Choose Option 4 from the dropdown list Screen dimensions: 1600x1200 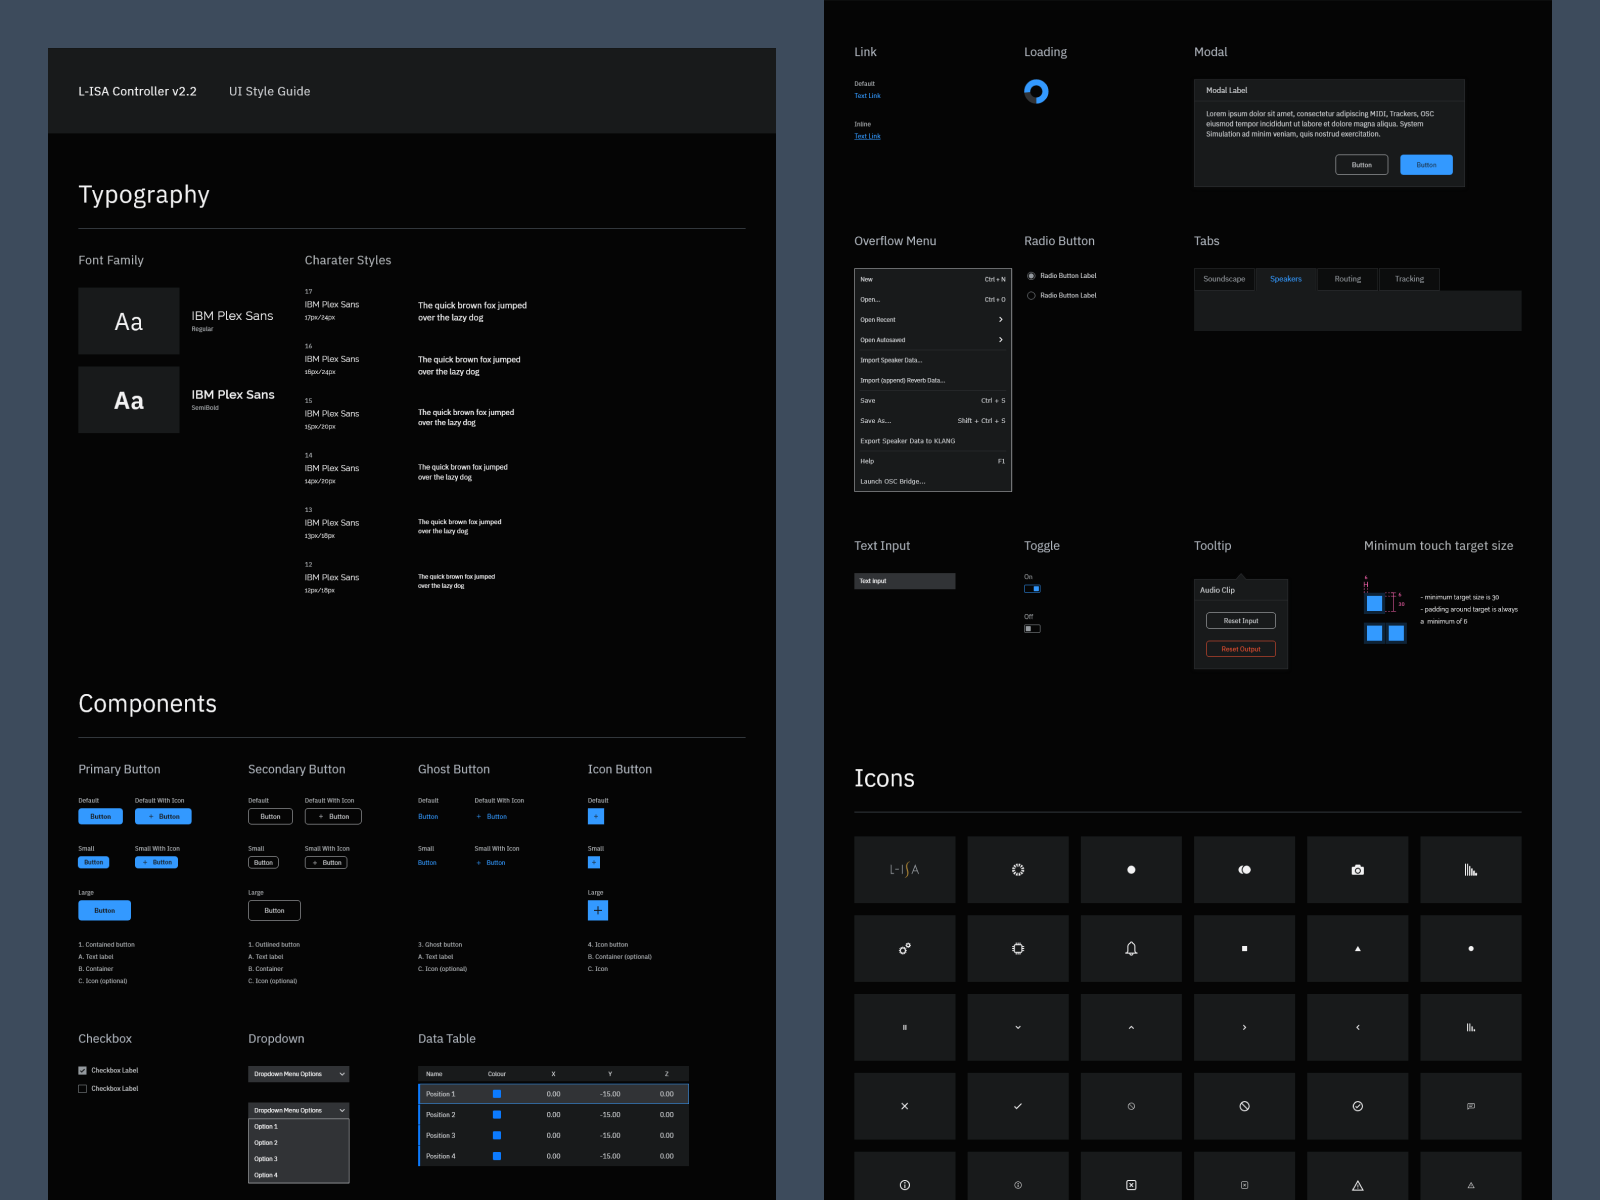click(298, 1175)
